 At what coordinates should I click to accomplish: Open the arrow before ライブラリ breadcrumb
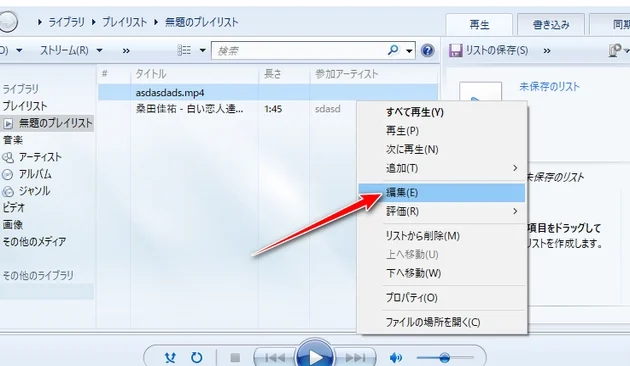point(39,22)
